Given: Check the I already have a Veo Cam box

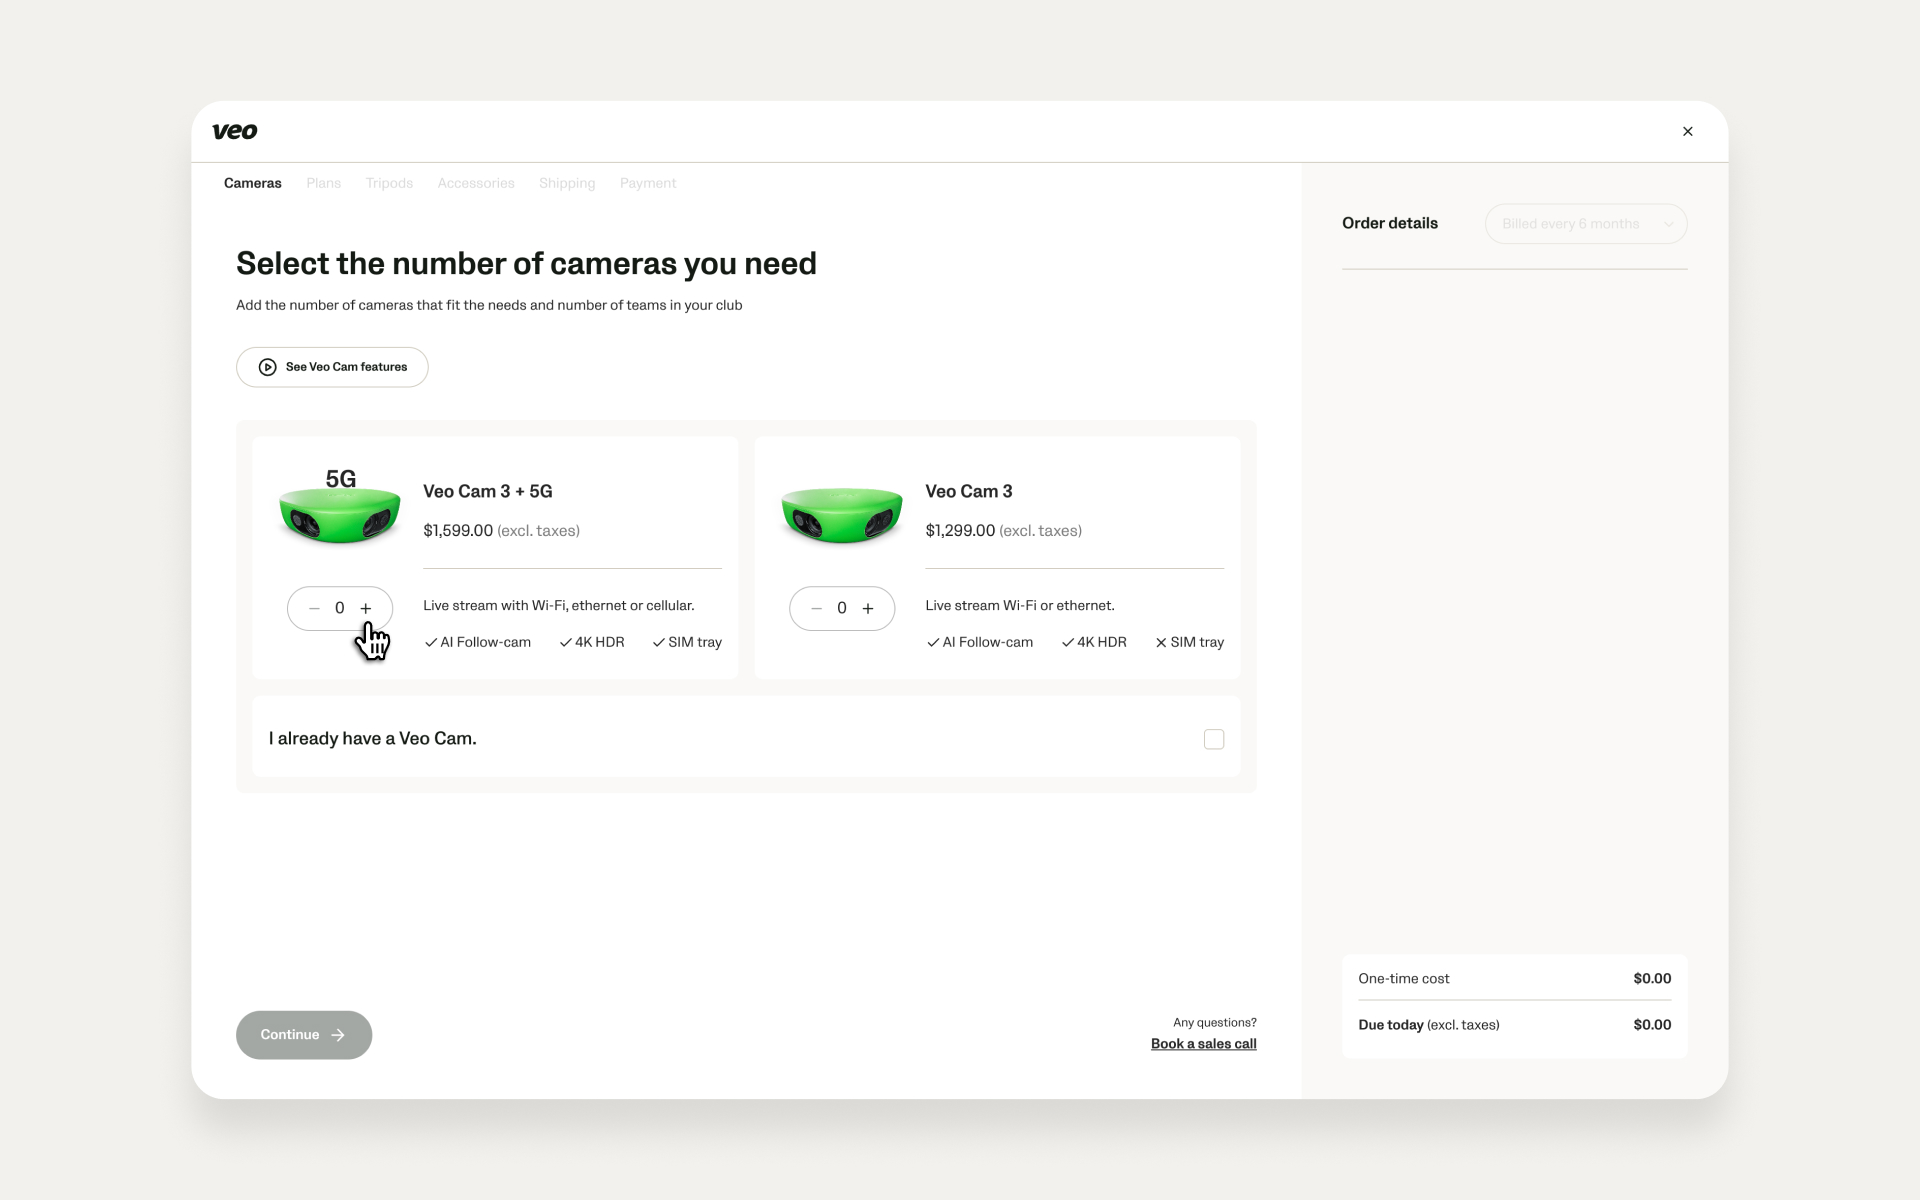Looking at the screenshot, I should pos(1214,739).
